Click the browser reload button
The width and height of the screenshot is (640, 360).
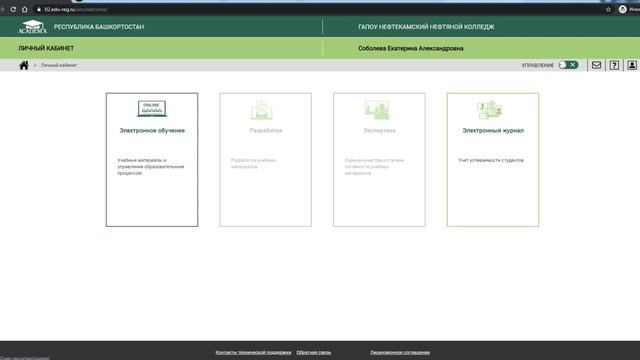pyautogui.click(x=13, y=9)
